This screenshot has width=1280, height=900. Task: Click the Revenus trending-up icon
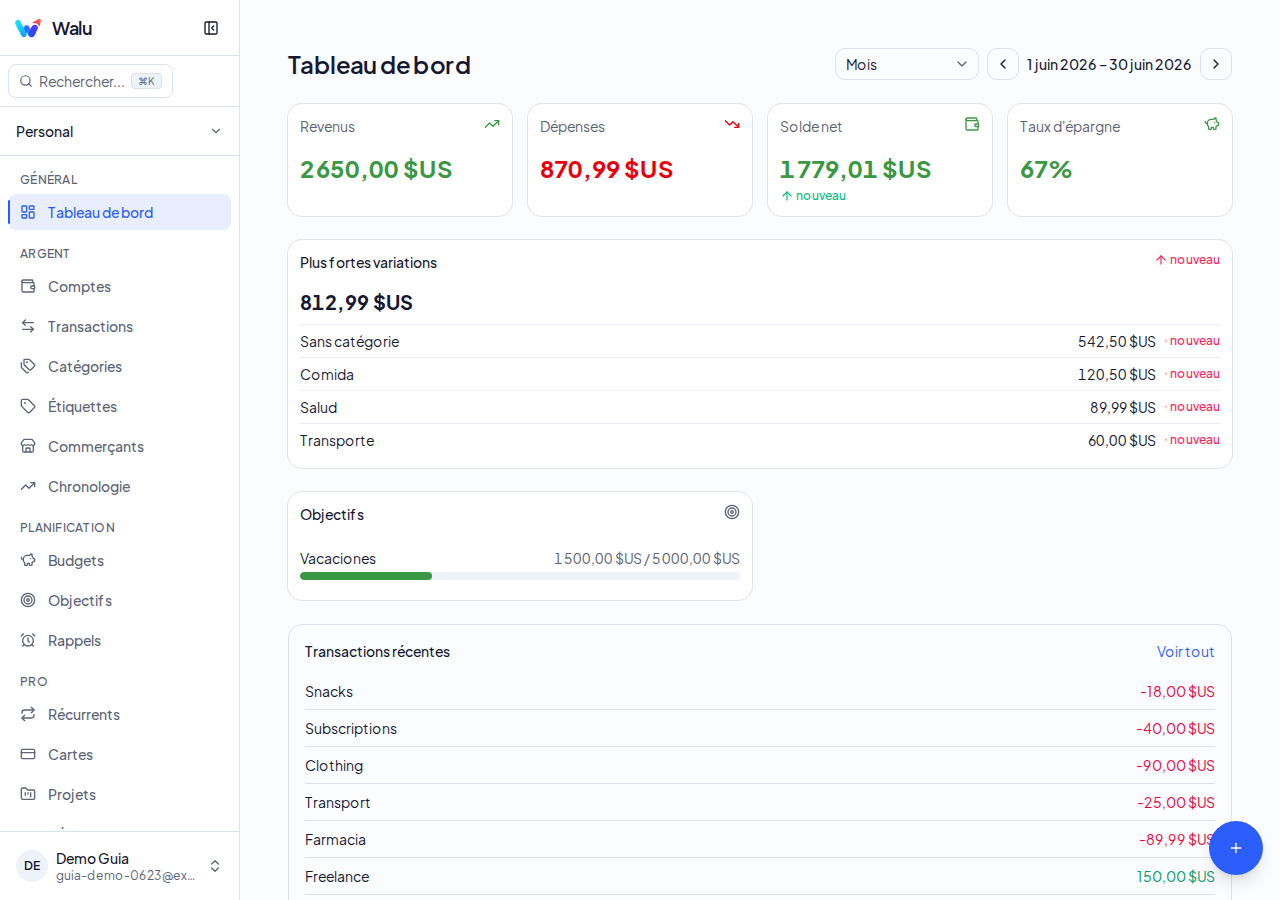click(x=492, y=124)
